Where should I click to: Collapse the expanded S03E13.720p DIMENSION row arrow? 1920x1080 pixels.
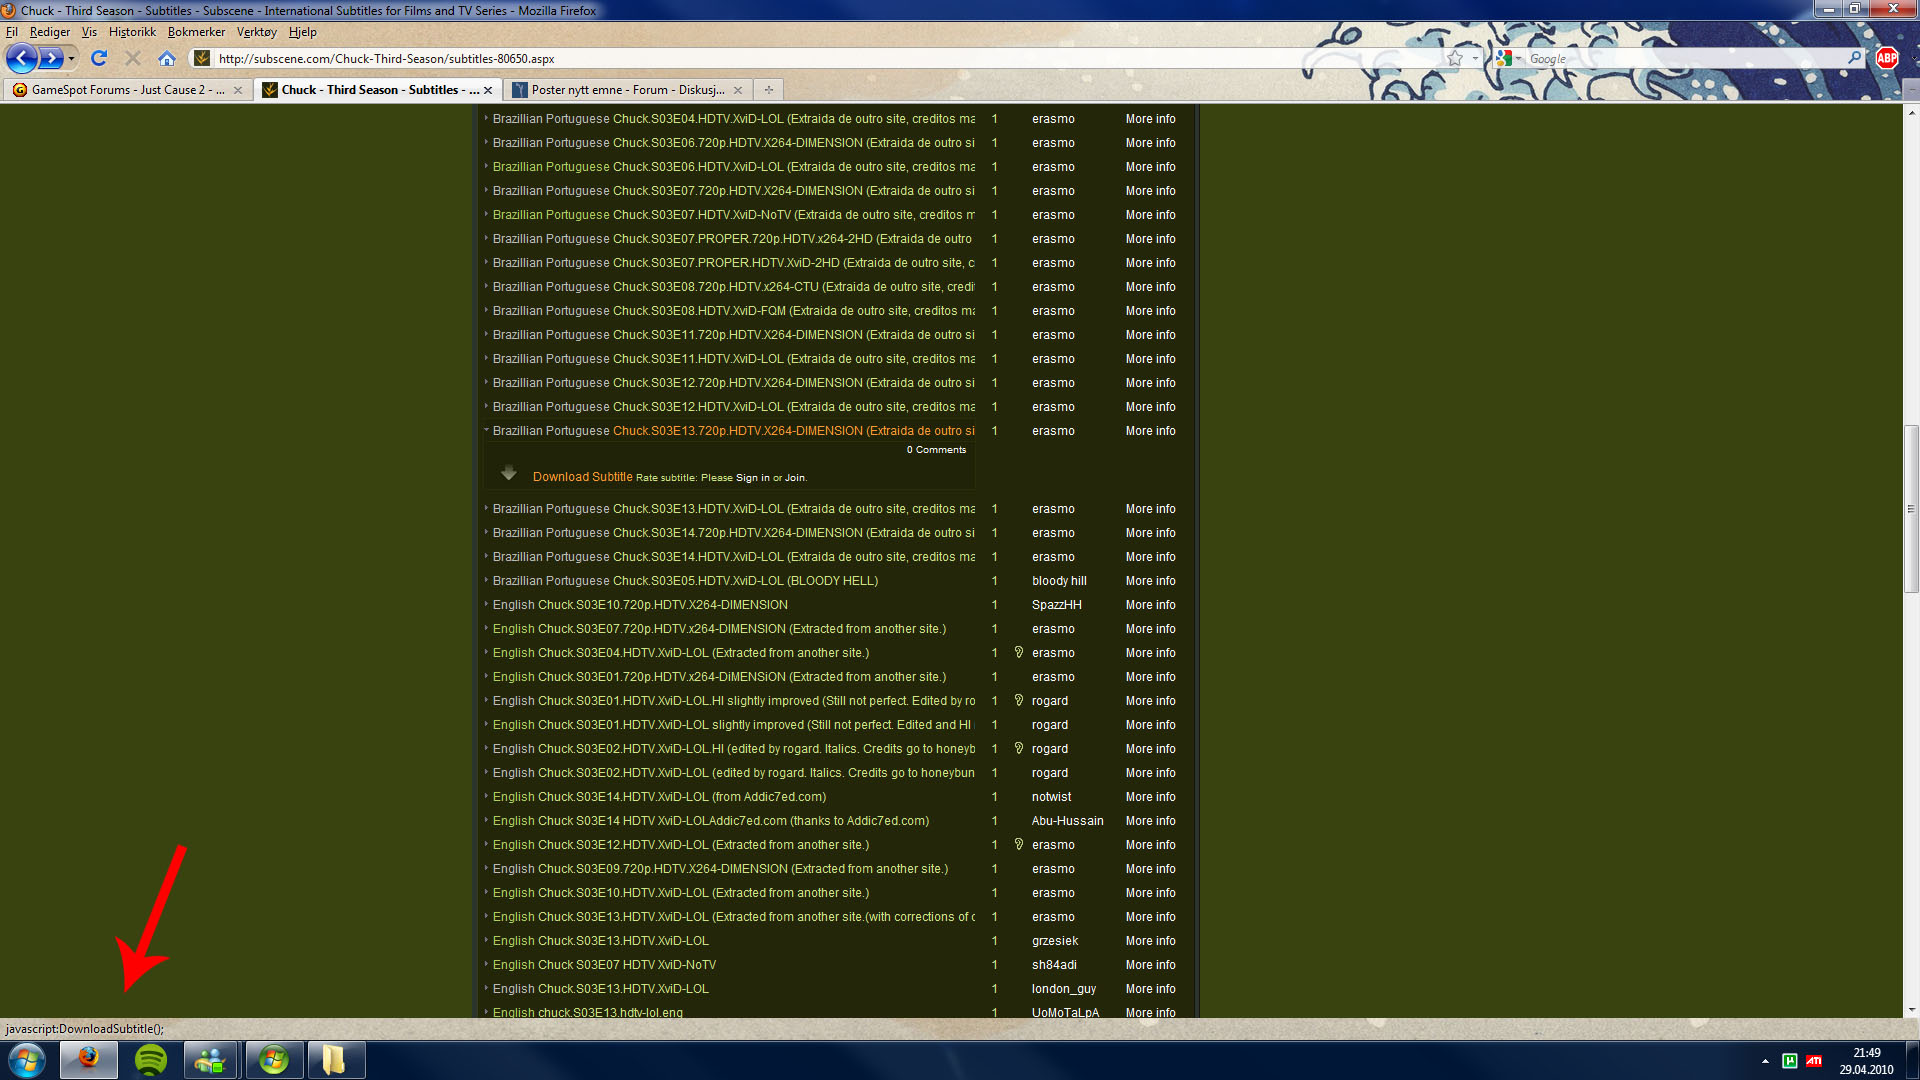[487, 430]
